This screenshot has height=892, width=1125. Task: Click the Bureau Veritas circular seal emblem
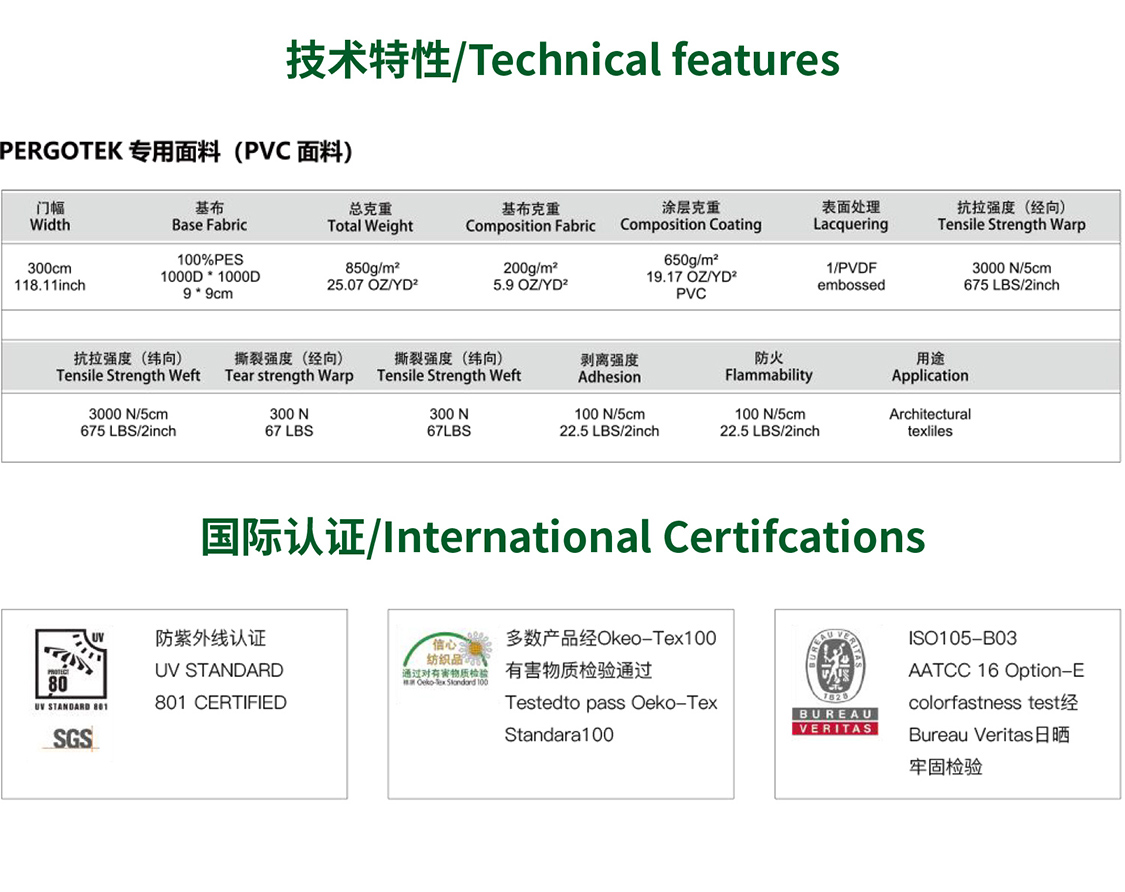835,664
